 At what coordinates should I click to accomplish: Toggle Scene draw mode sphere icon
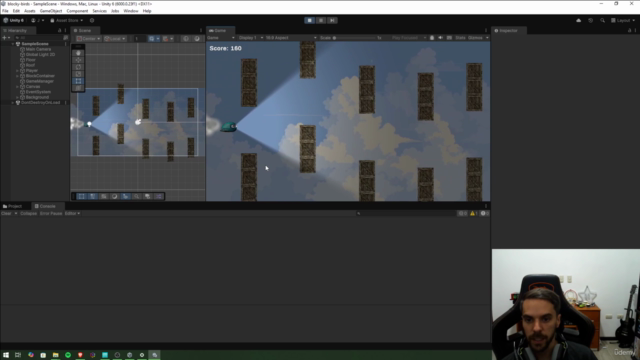(197, 39)
